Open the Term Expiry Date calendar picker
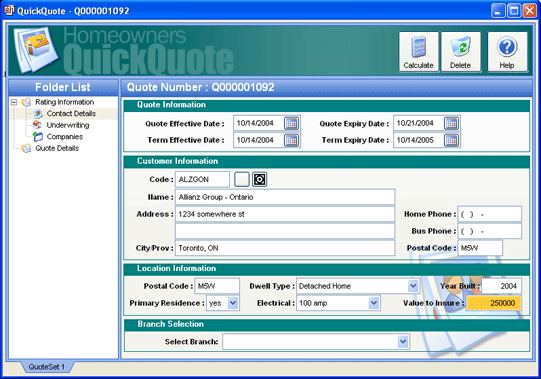Viewport: 541px width, 379px height. [x=452, y=140]
